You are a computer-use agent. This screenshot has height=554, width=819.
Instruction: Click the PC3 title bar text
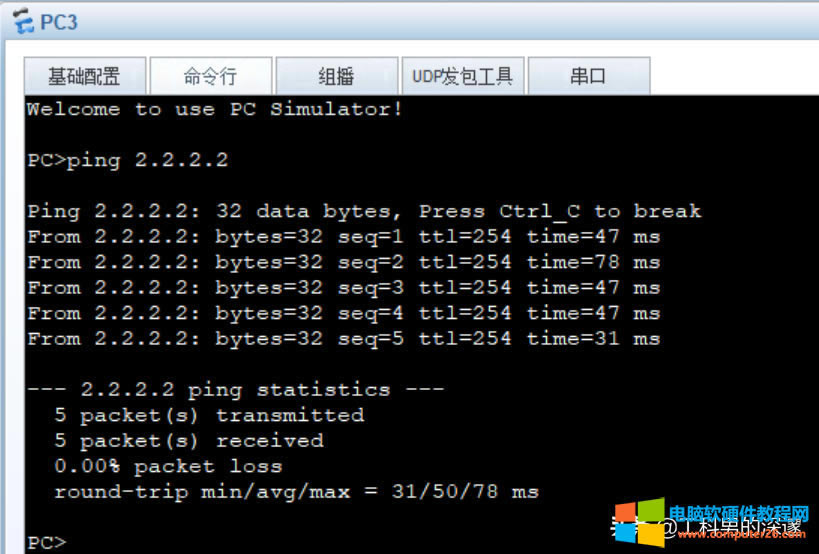(59, 21)
